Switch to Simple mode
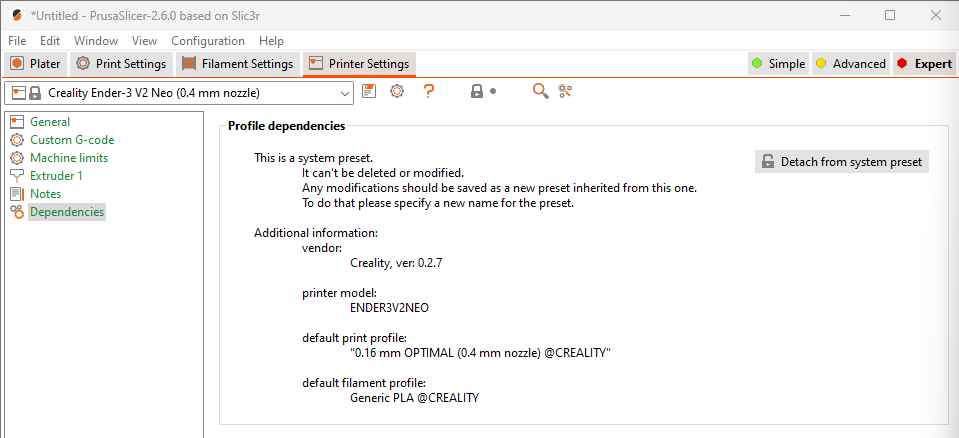The height and width of the screenshot is (438, 959). [778, 64]
